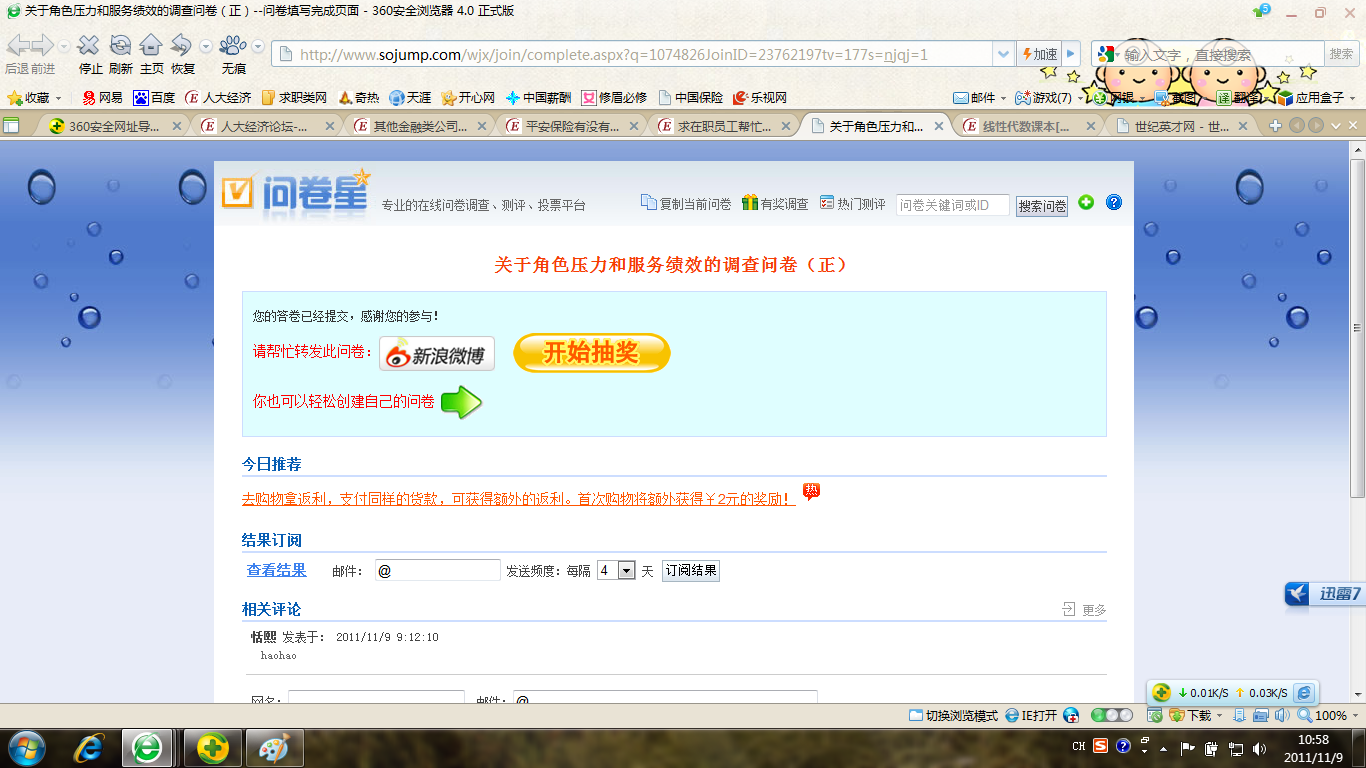Screen dimensions: 1366x768
Task: Enable 无痕 incognito paw icon
Action: [233, 45]
